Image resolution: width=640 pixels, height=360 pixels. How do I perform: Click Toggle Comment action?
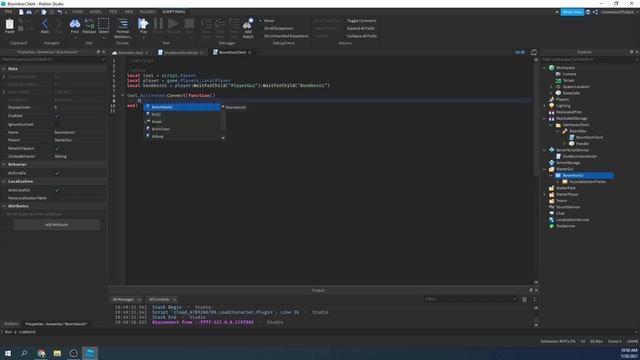[362, 20]
